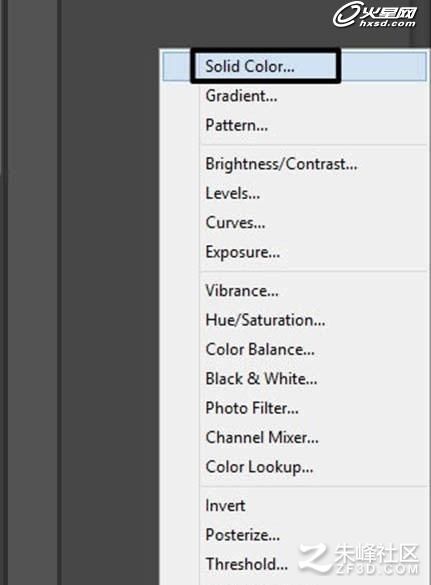Screen dimensions: 431x585
Task: Select Photo Filter option
Action: (295, 408)
